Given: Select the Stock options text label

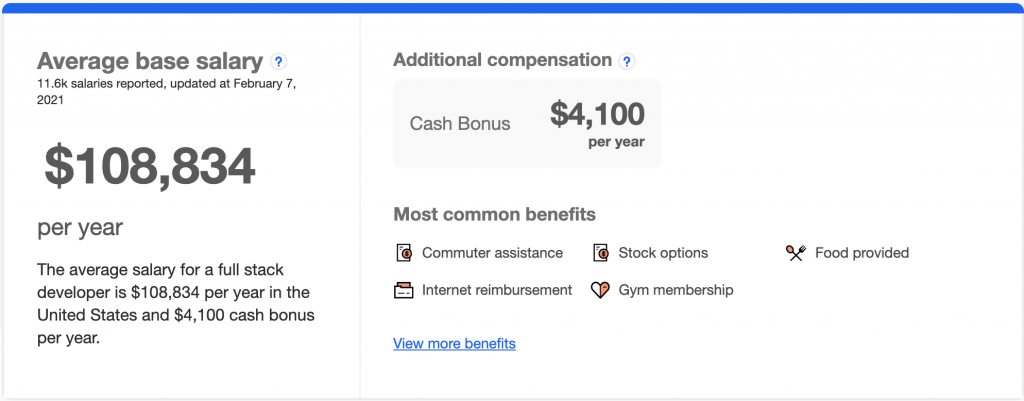Looking at the screenshot, I should [663, 253].
